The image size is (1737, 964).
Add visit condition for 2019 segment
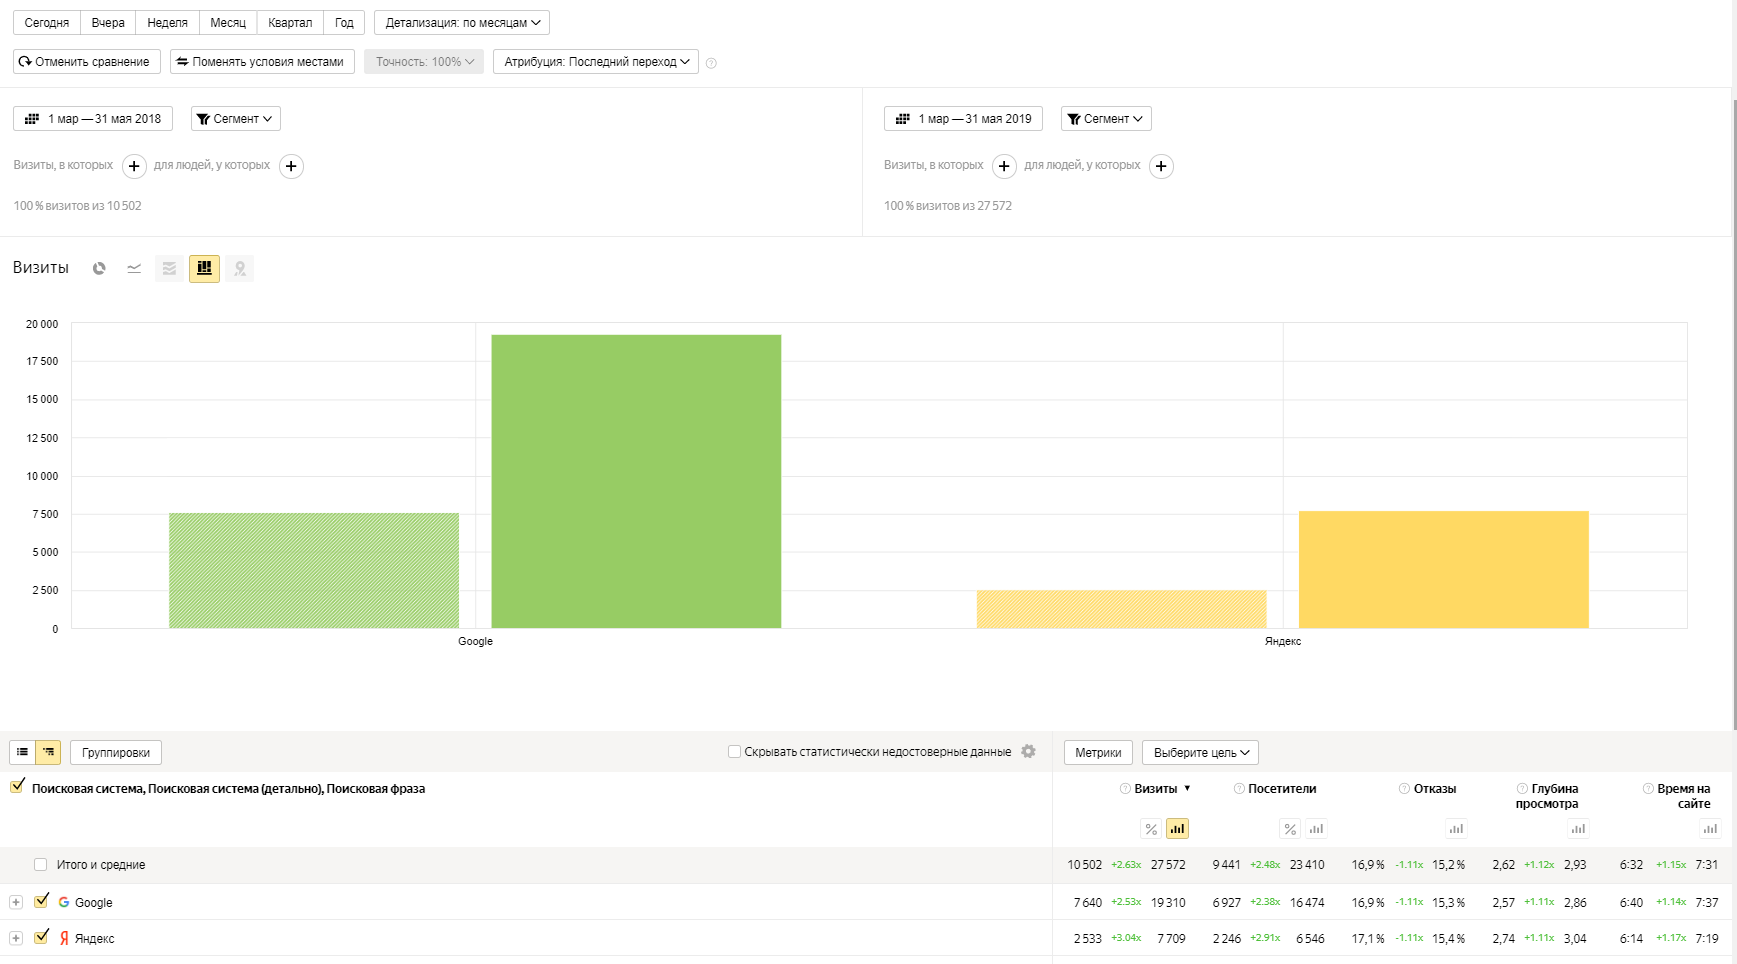pyautogui.click(x=1004, y=166)
